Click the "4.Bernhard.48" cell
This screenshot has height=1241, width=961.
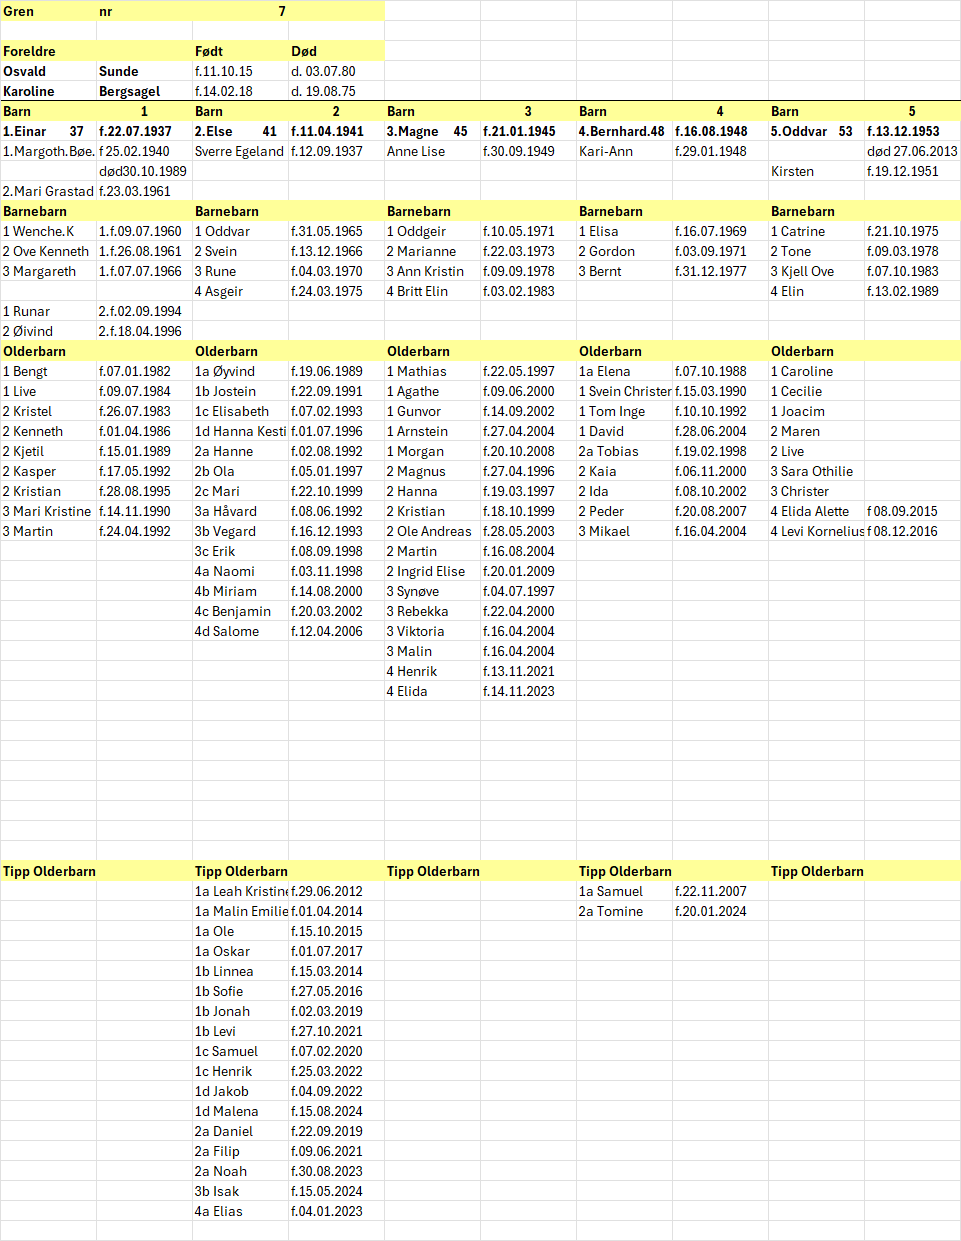(624, 131)
